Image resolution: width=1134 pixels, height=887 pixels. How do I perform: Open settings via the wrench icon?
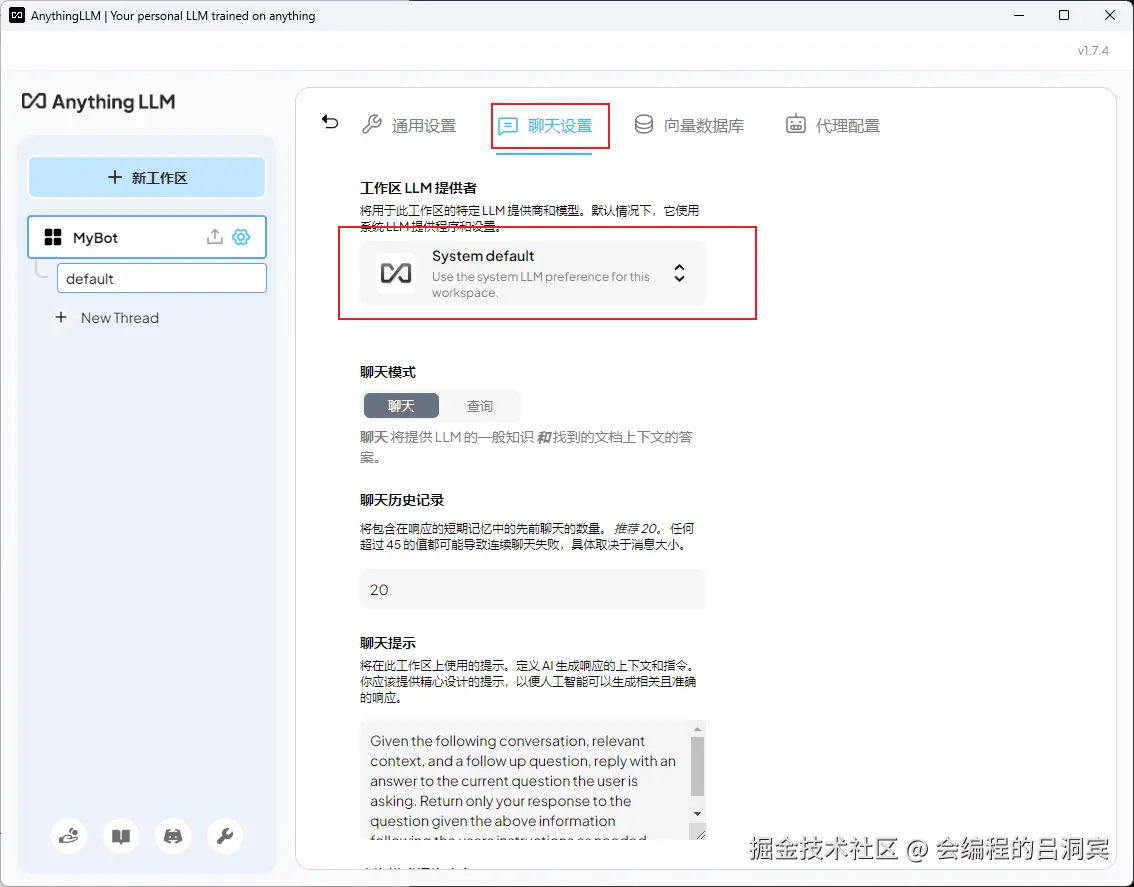[x=225, y=836]
